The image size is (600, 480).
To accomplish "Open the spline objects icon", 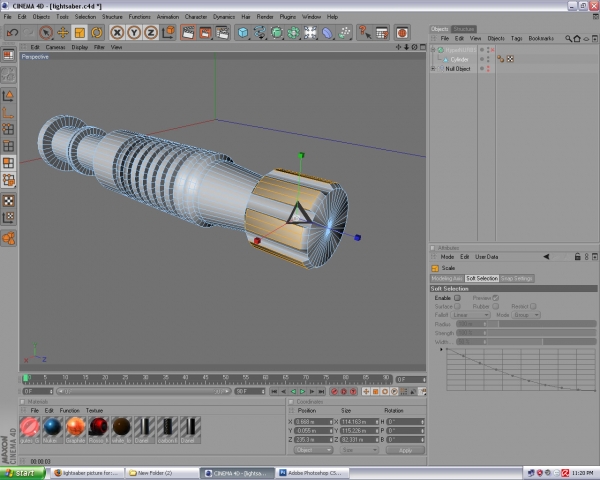I will (259, 33).
